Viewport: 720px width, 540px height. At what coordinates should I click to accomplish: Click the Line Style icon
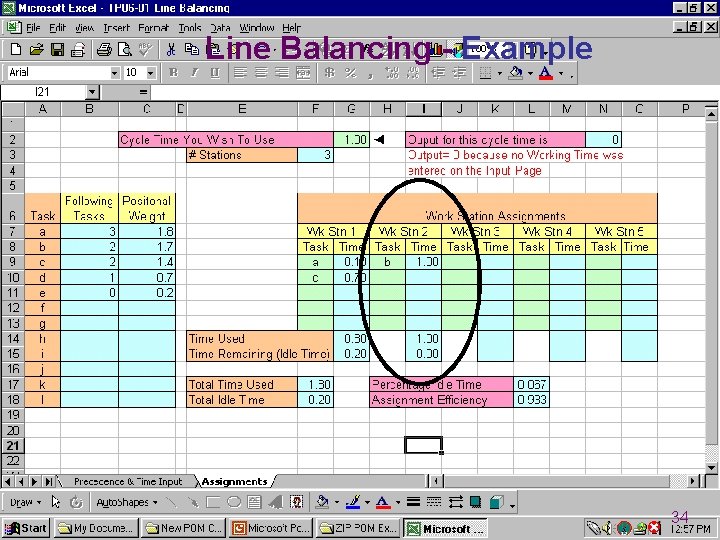tap(413, 502)
